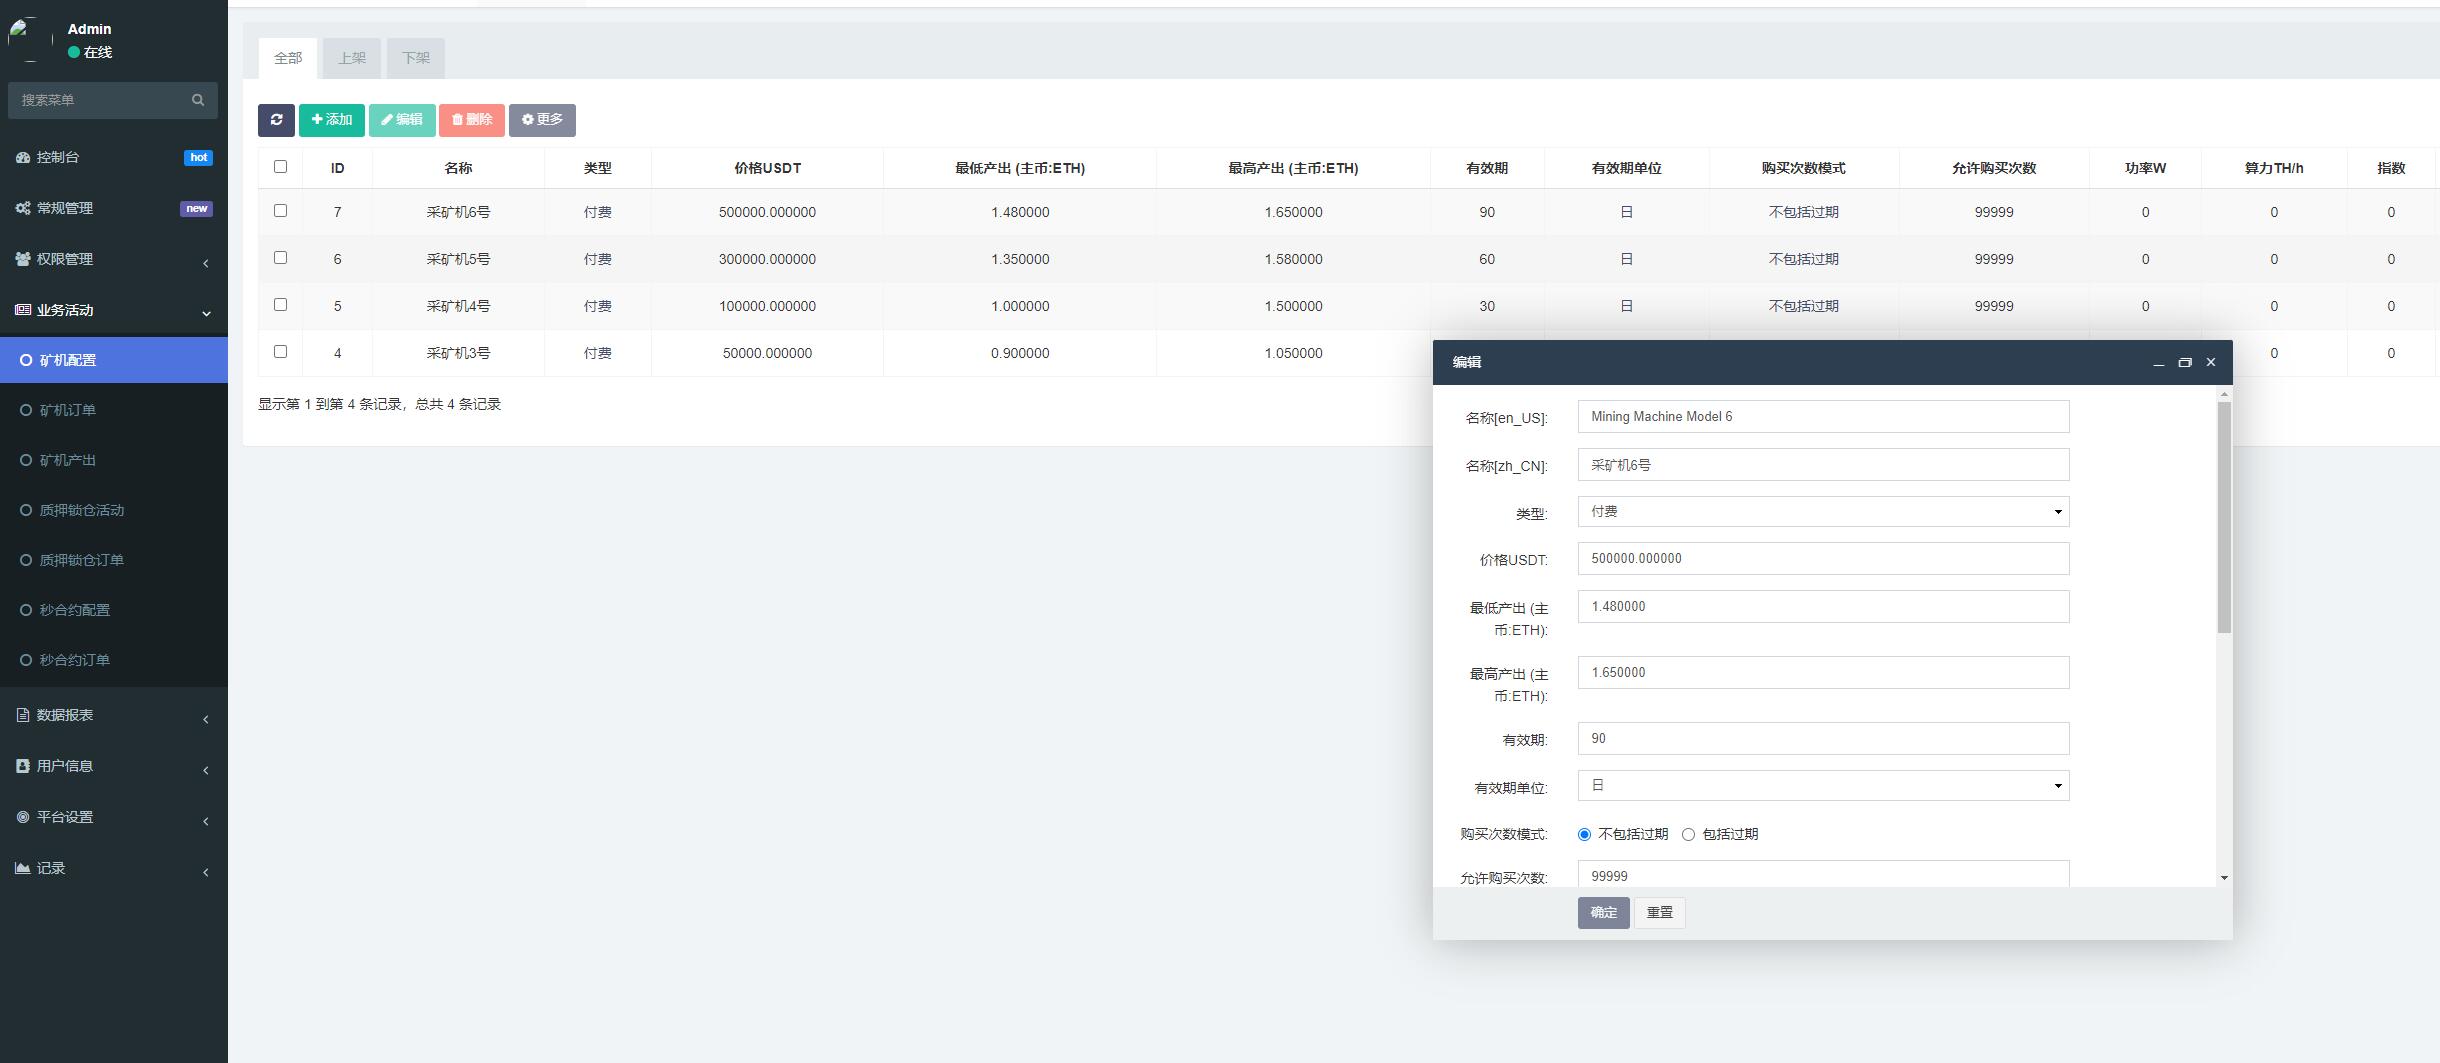
Task: Open 常规管理 in the sidebar
Action: tap(65, 208)
